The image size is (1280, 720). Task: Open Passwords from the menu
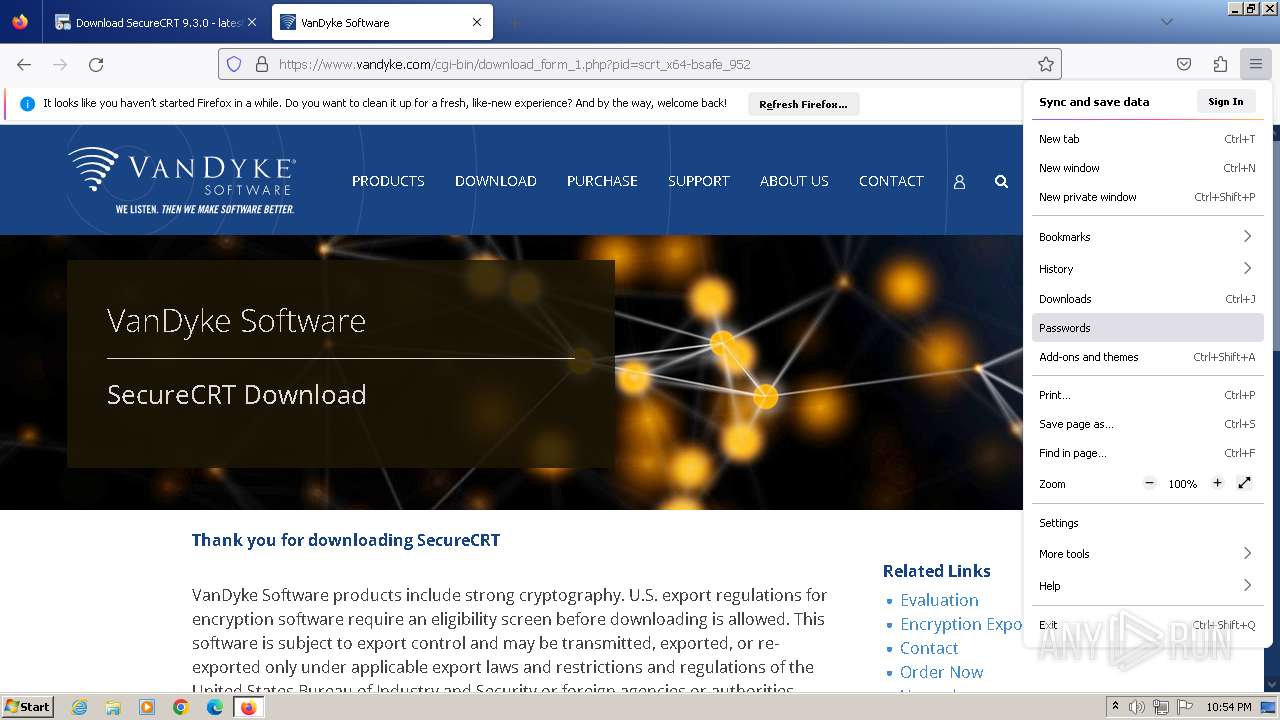[1147, 328]
